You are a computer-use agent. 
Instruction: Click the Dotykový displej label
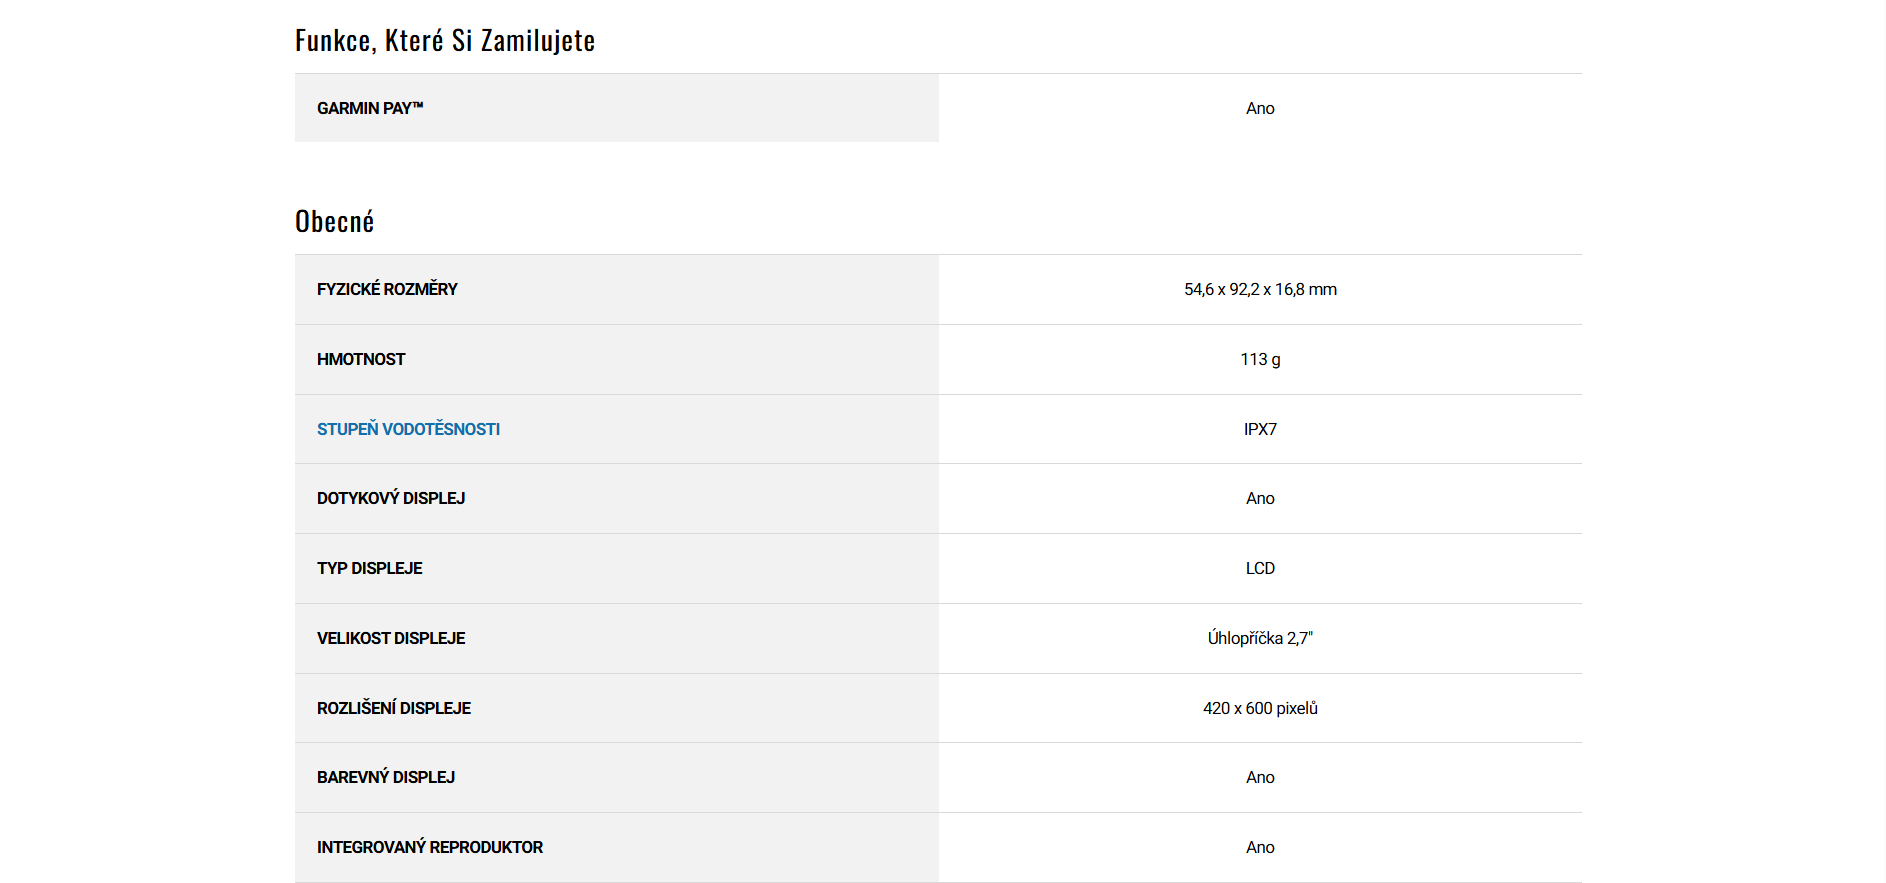[391, 498]
